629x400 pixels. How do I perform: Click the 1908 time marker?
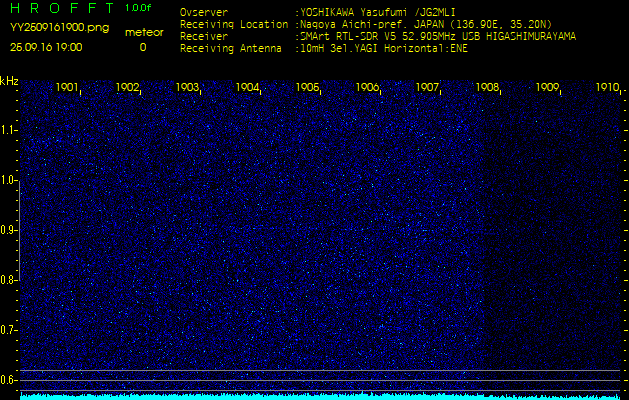pyautogui.click(x=488, y=88)
